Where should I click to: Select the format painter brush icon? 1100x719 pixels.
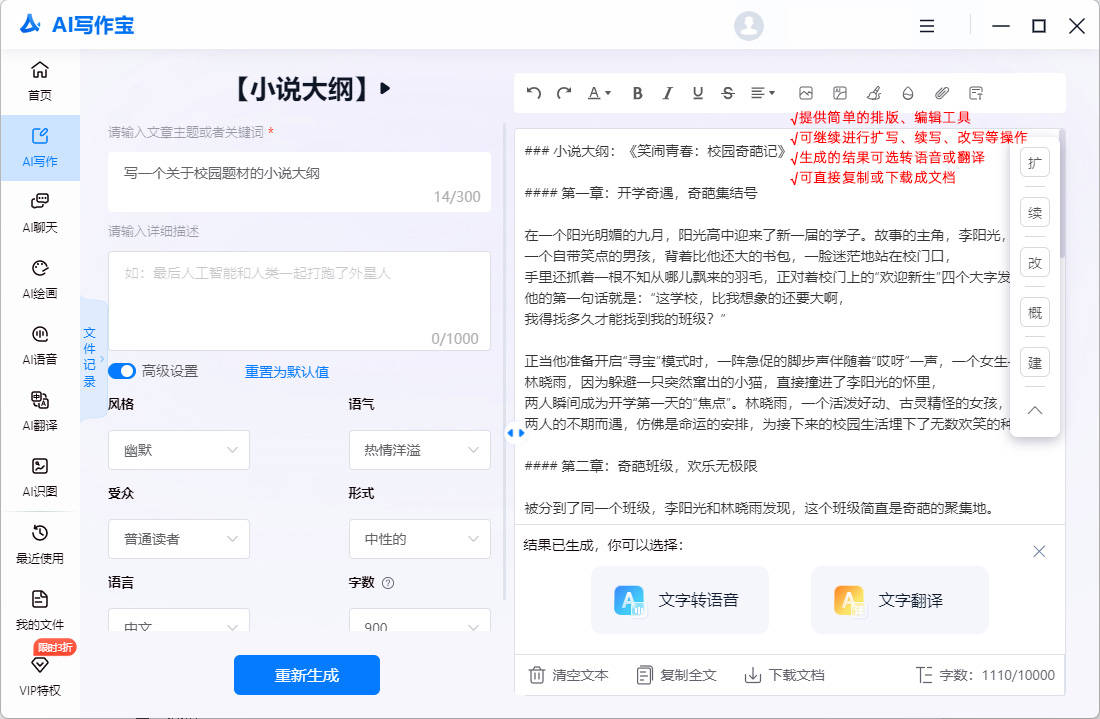[873, 92]
